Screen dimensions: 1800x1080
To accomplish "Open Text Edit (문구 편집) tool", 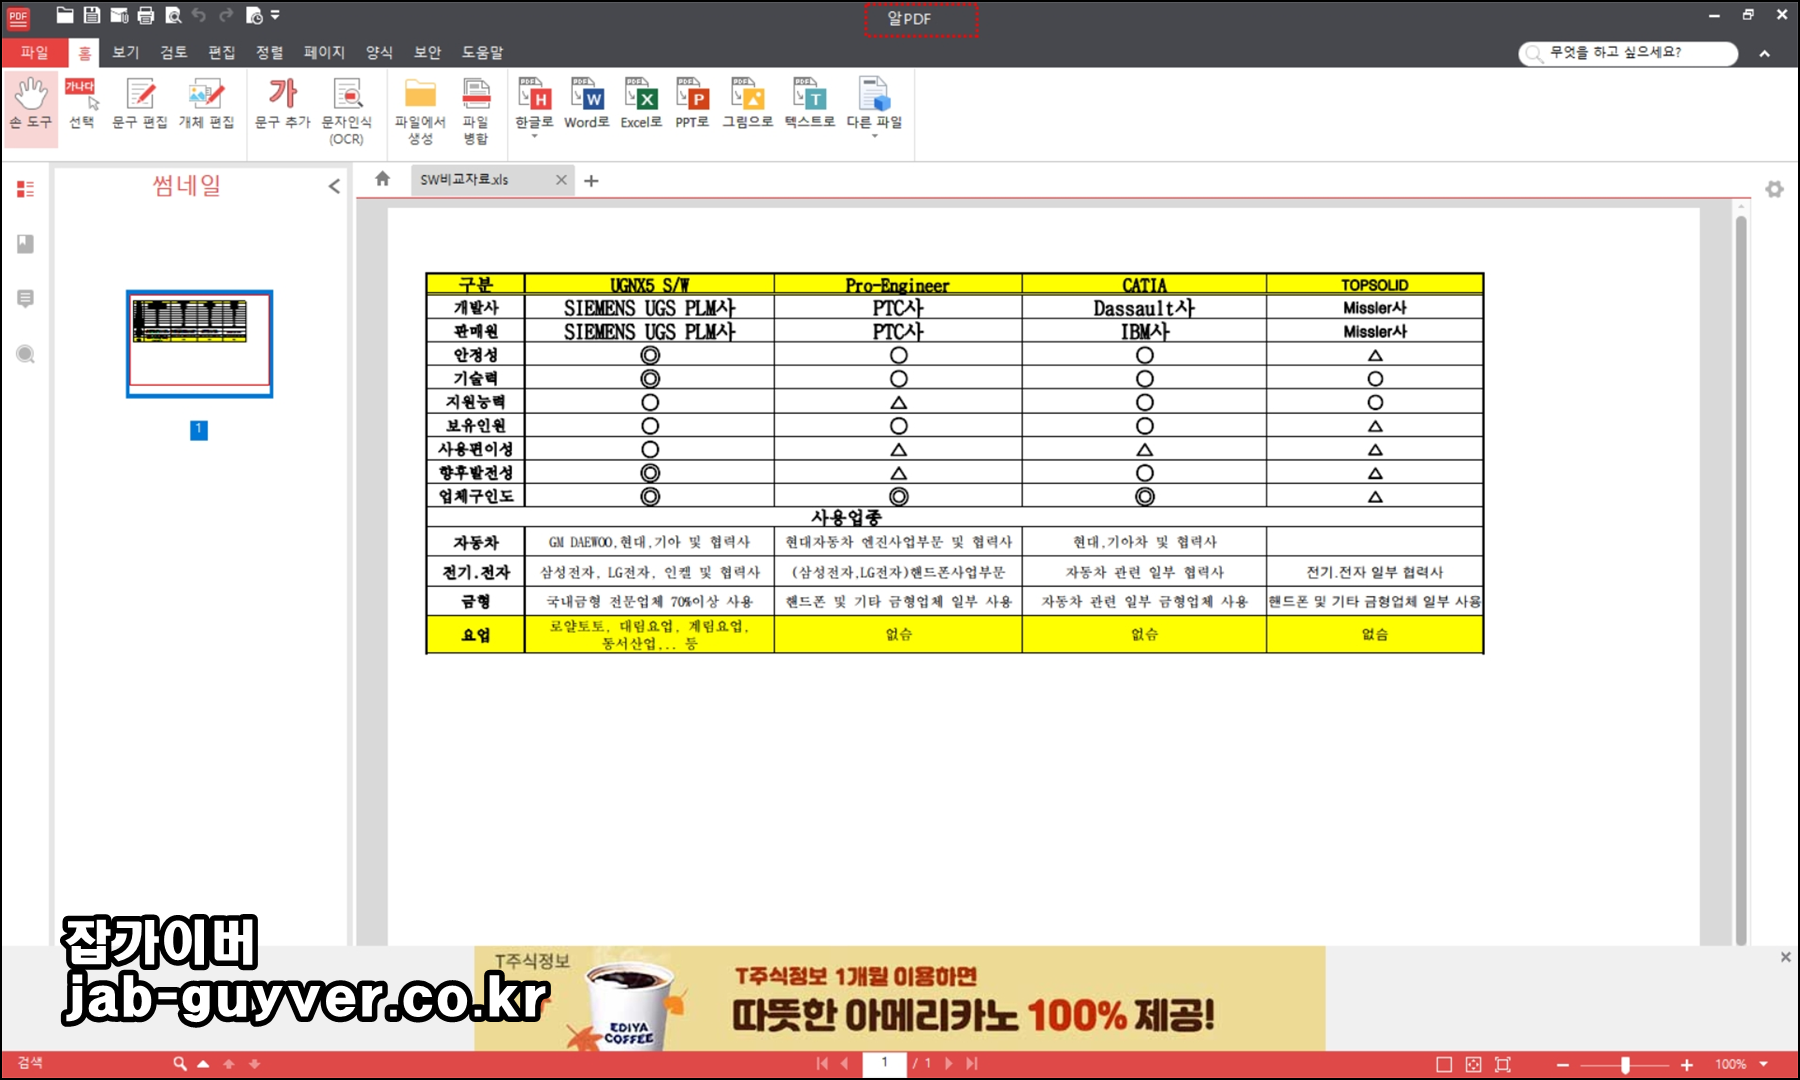I will pos(140,104).
